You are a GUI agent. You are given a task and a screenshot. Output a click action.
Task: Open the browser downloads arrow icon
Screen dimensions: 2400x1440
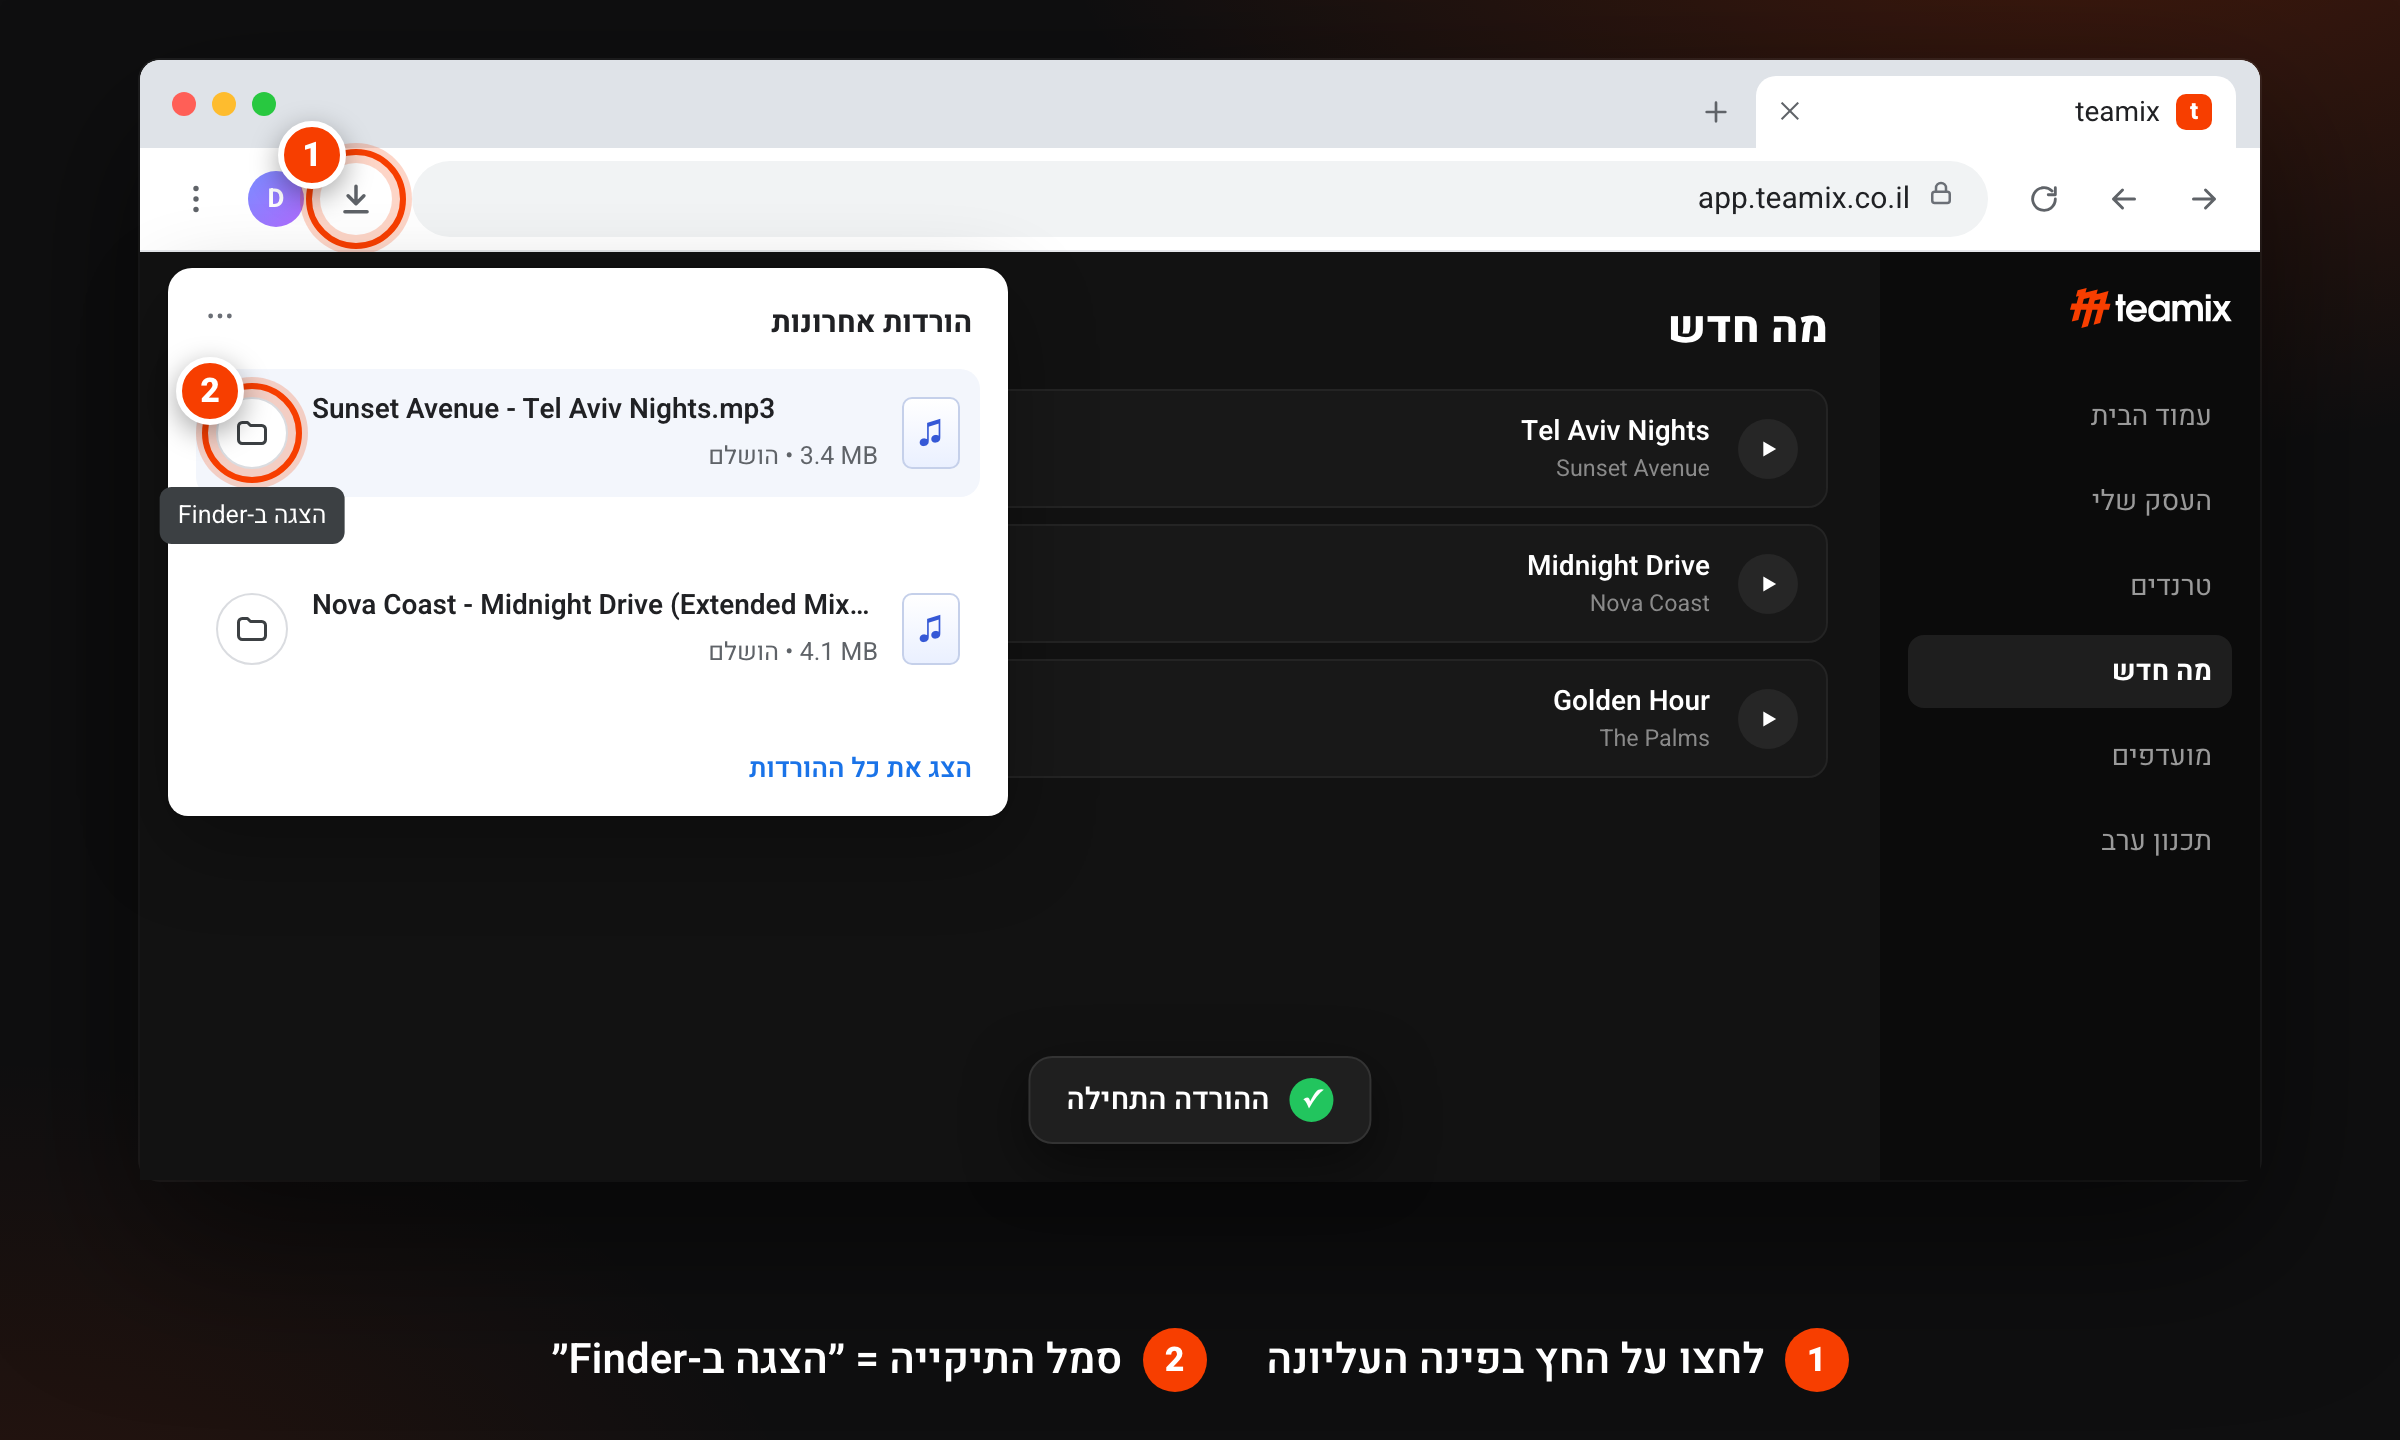tap(356, 199)
